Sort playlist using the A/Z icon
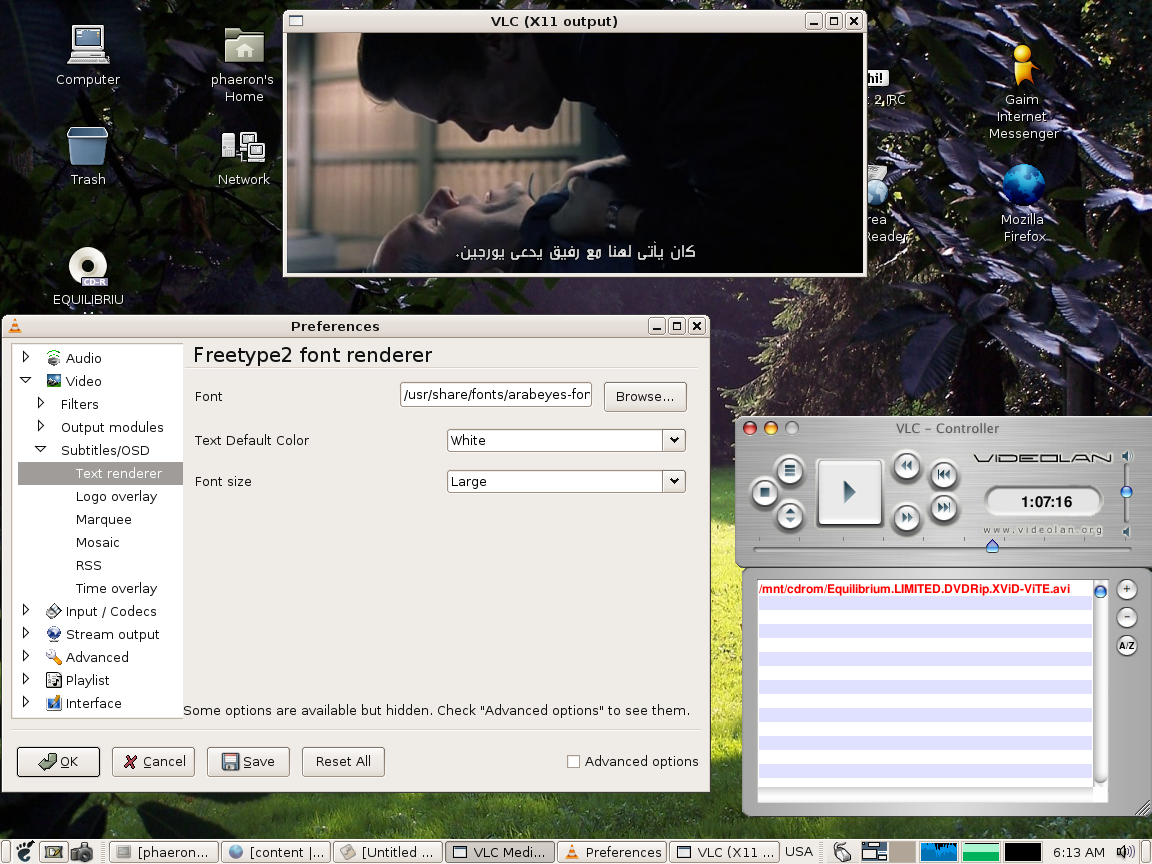Viewport: 1152px width, 864px height. point(1126,645)
